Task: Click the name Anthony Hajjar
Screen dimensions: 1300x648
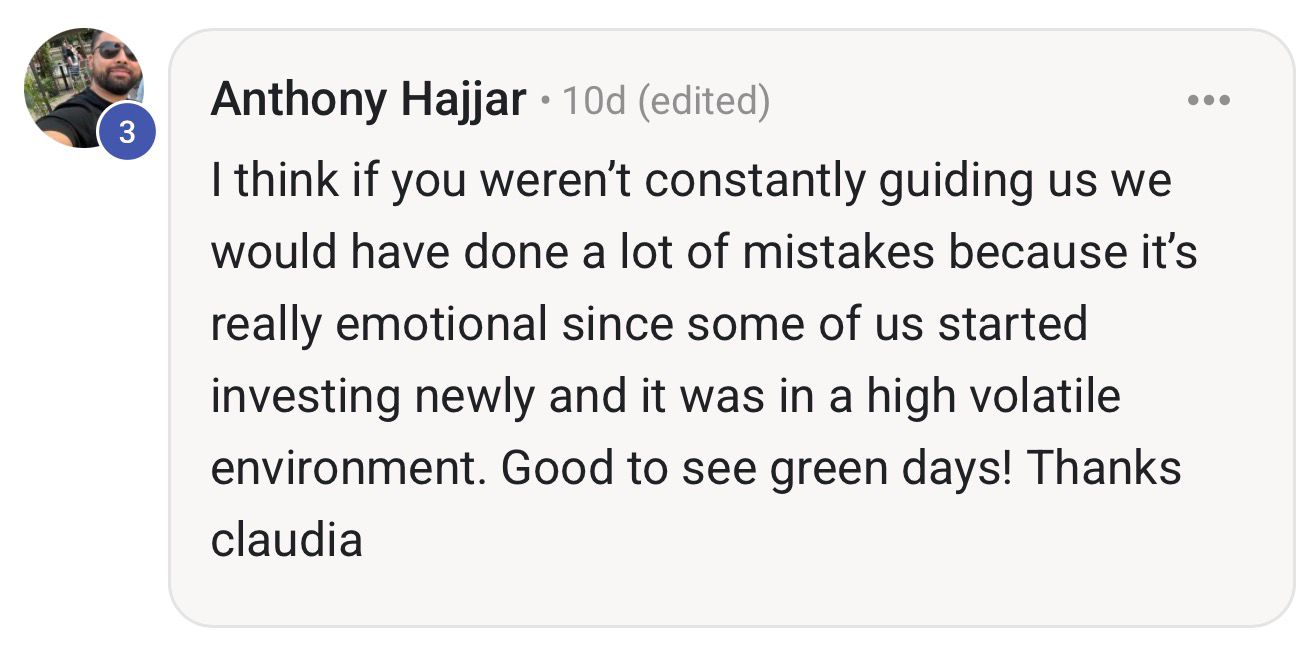Action: coord(368,97)
